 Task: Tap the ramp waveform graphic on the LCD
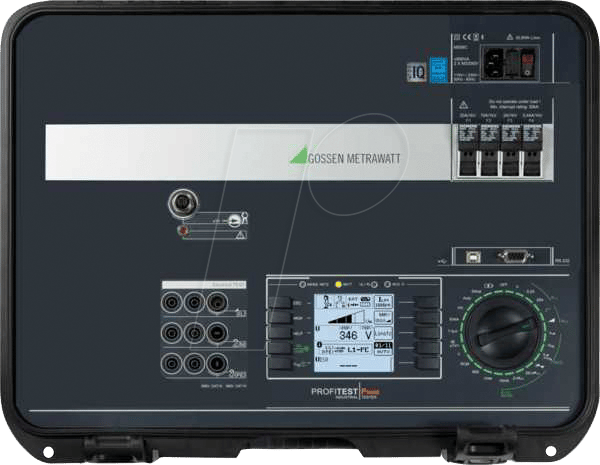coord(345,318)
